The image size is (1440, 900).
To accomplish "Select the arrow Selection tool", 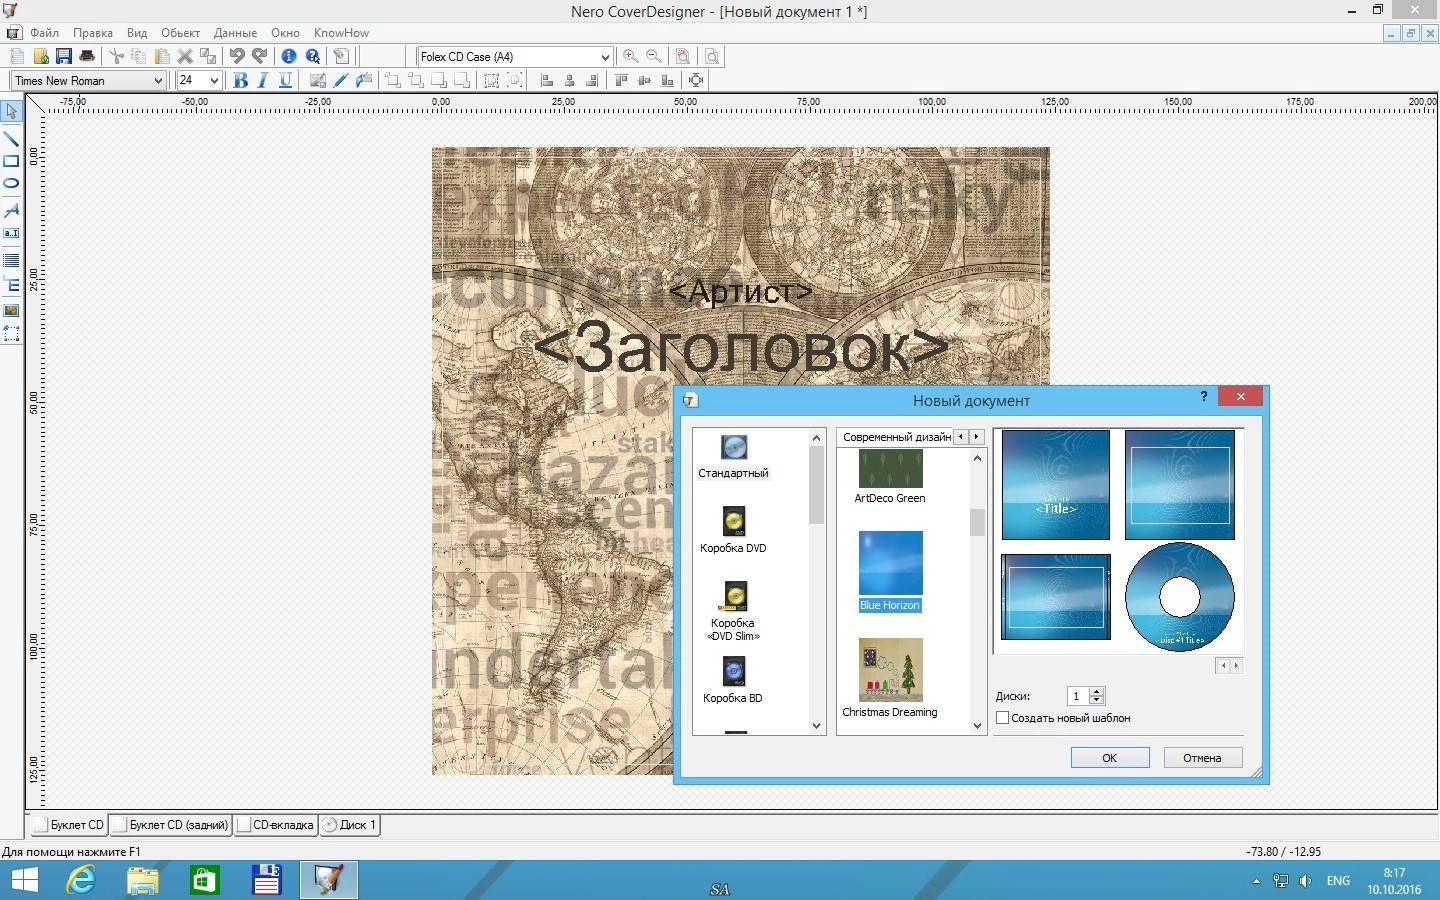I will tap(11, 111).
